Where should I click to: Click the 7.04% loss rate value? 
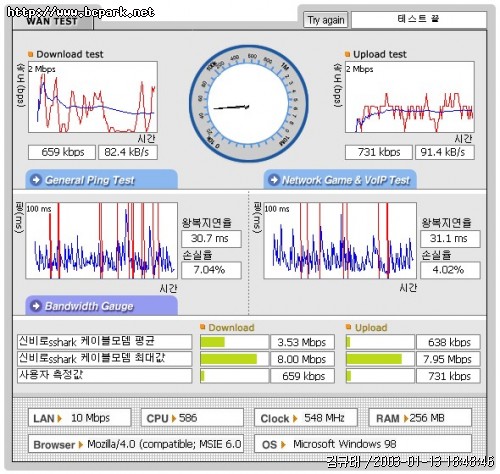click(211, 270)
